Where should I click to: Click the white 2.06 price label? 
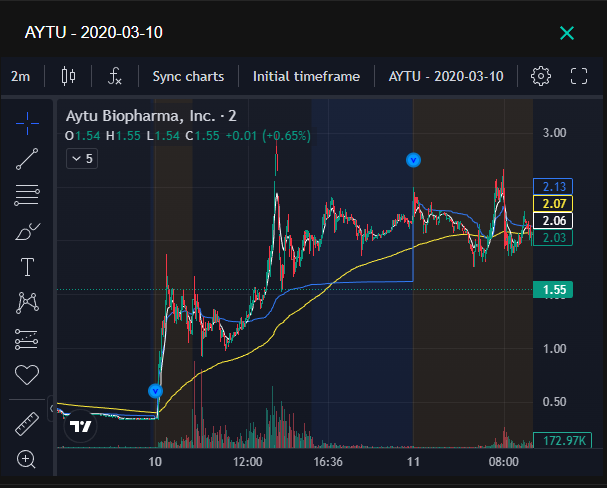click(x=553, y=221)
